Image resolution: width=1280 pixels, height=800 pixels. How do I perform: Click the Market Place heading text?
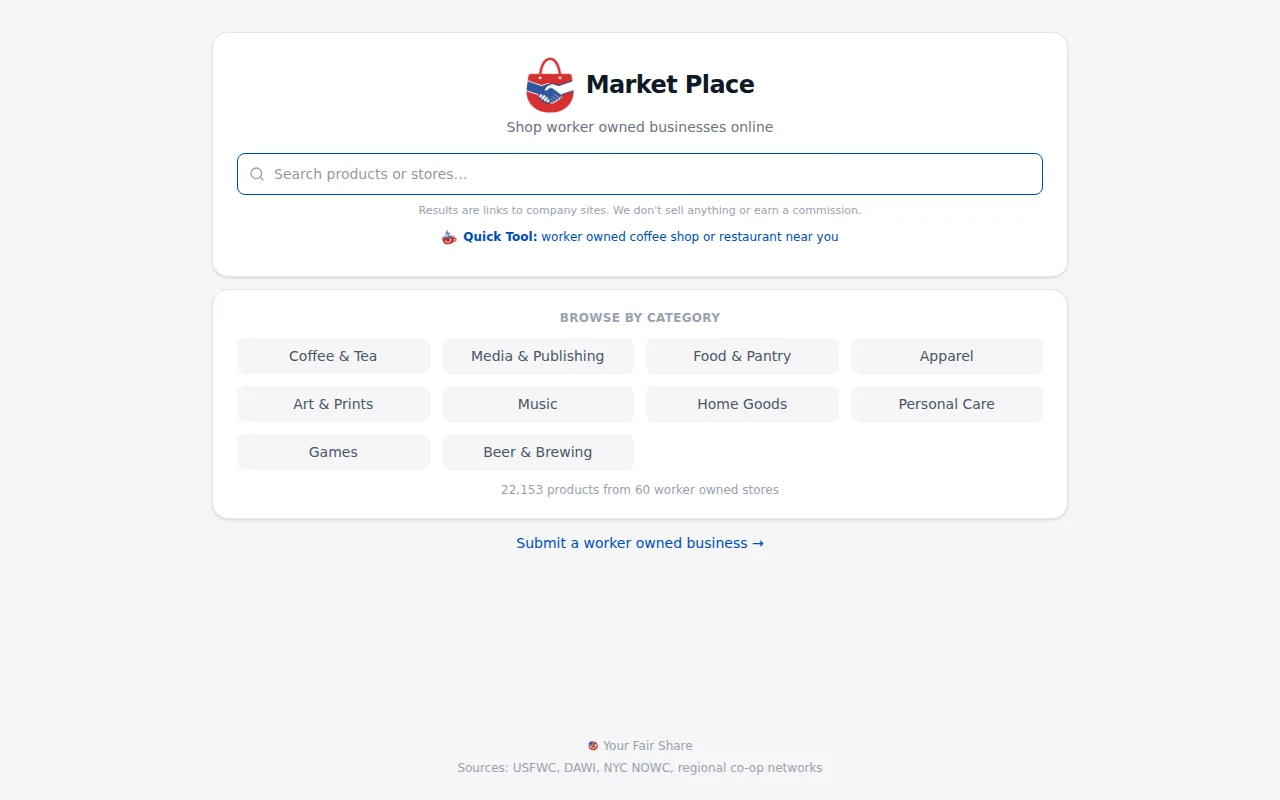point(670,85)
